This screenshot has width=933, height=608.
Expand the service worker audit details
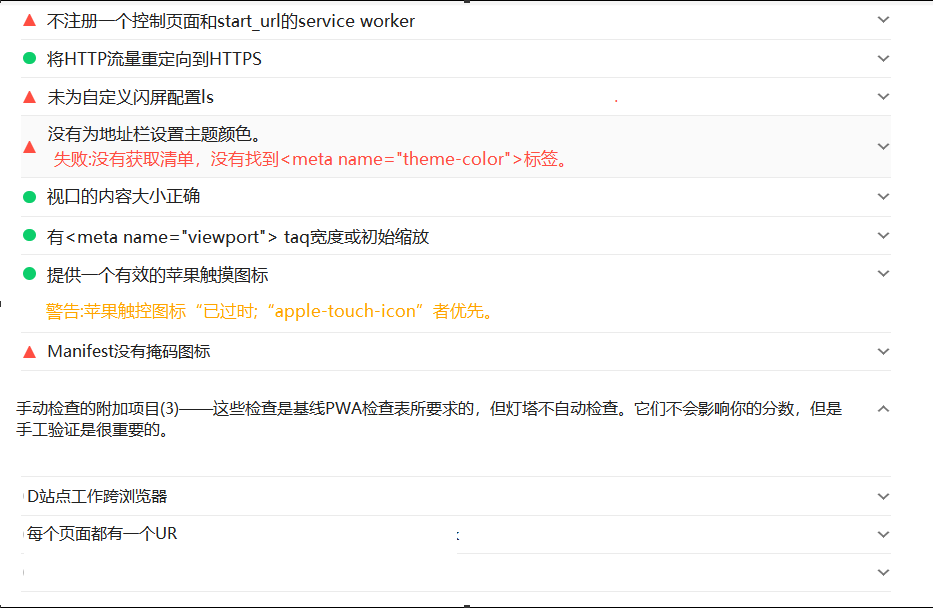click(883, 18)
